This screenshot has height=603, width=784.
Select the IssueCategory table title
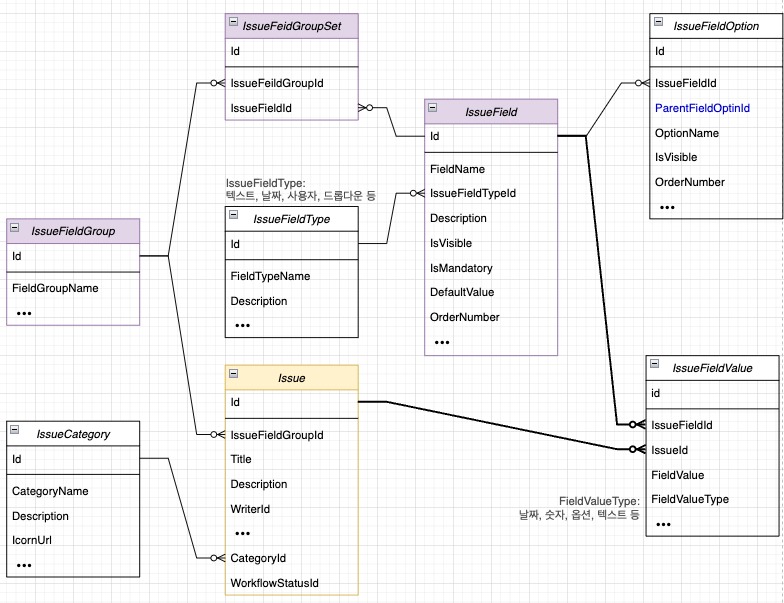[73, 434]
